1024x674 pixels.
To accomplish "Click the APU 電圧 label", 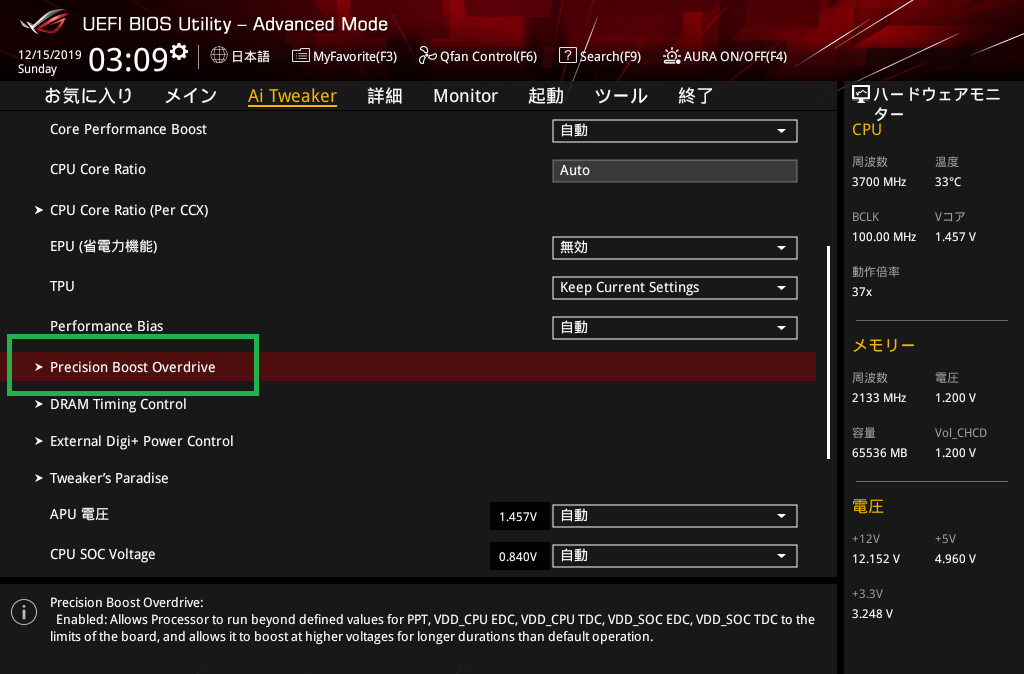I will click(x=79, y=515).
